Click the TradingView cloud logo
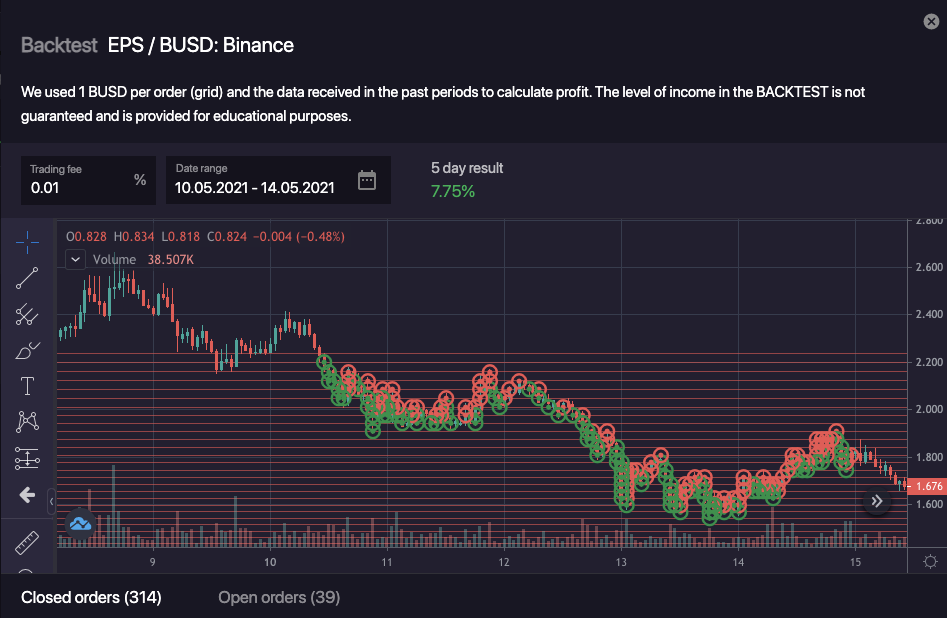 80,522
